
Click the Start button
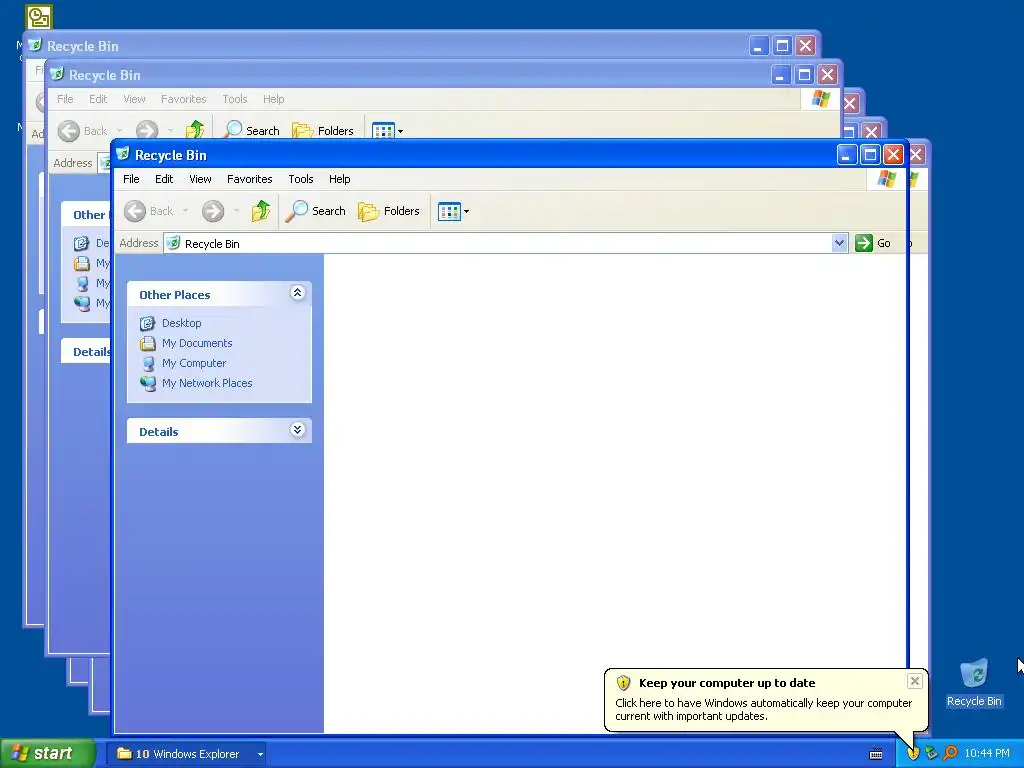(x=47, y=754)
